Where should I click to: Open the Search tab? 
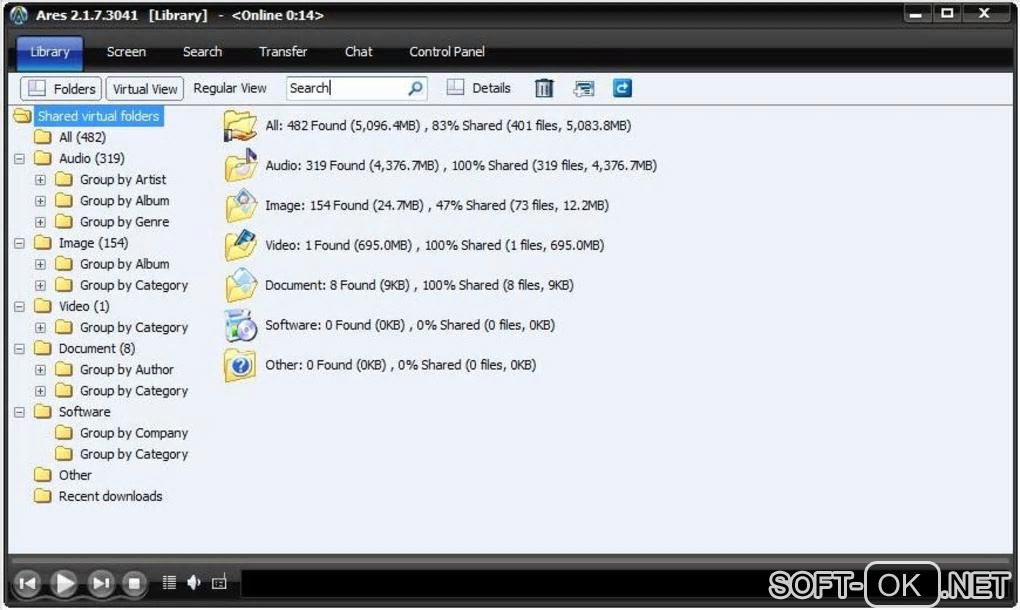coord(202,52)
